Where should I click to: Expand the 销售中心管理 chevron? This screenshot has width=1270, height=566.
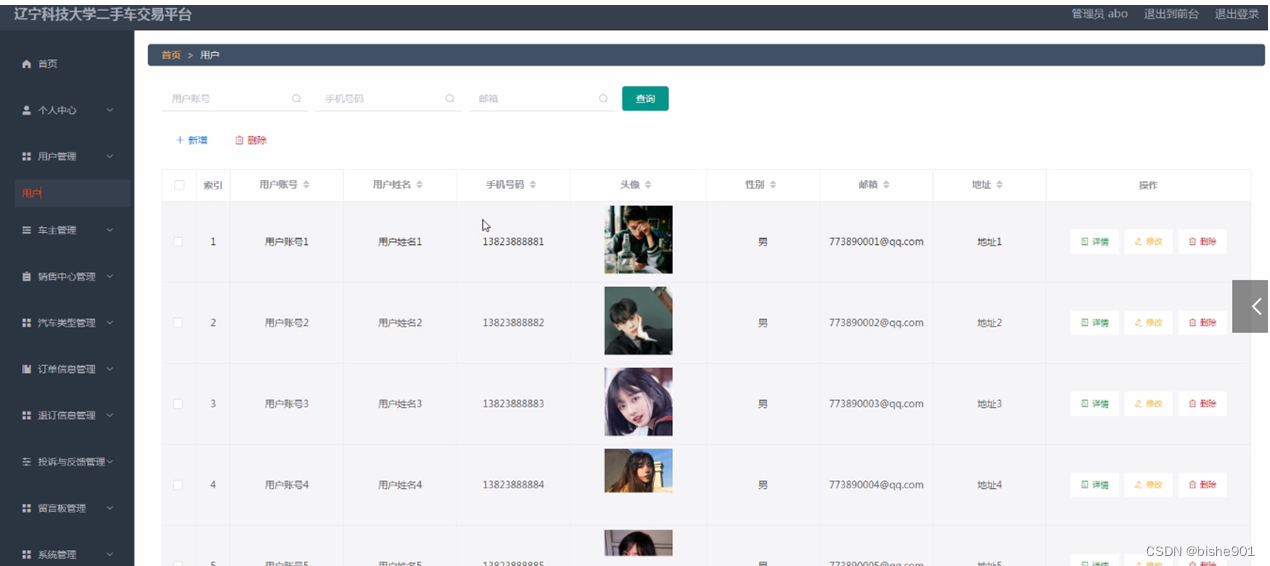(110, 276)
